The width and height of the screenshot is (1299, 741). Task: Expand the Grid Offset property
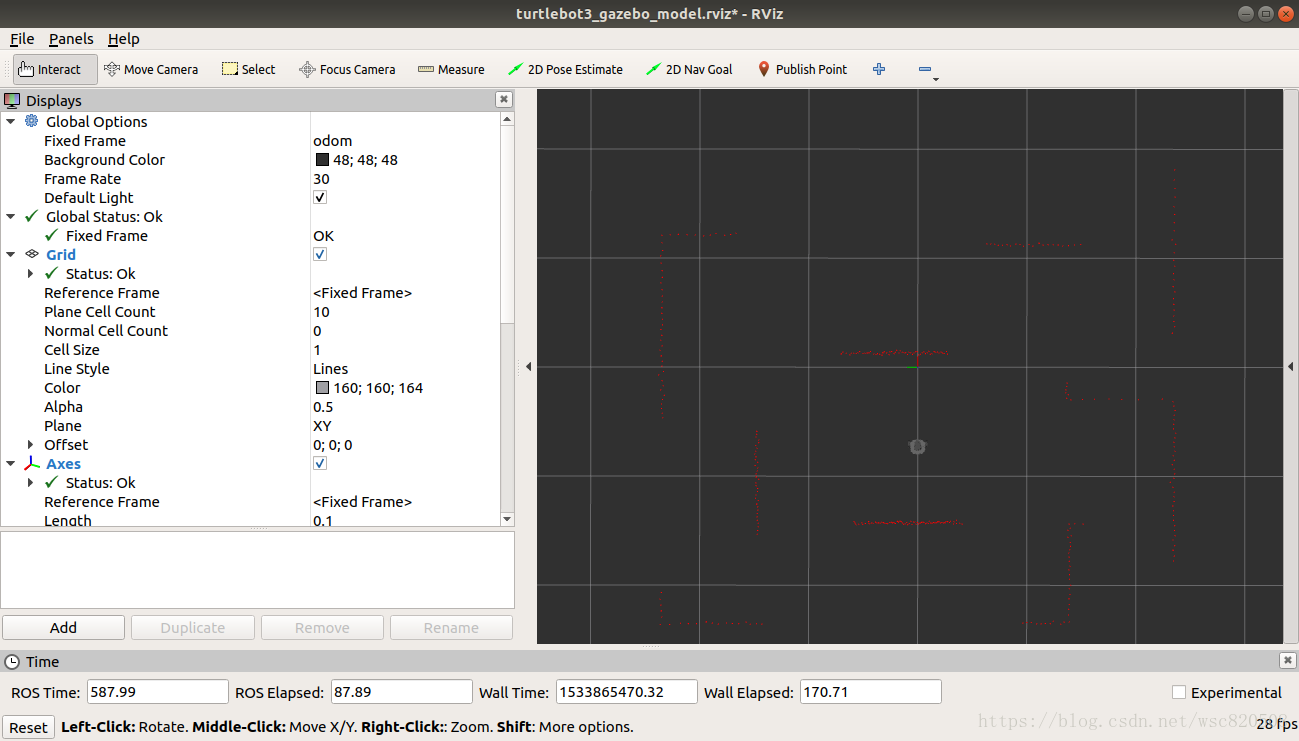pos(31,445)
